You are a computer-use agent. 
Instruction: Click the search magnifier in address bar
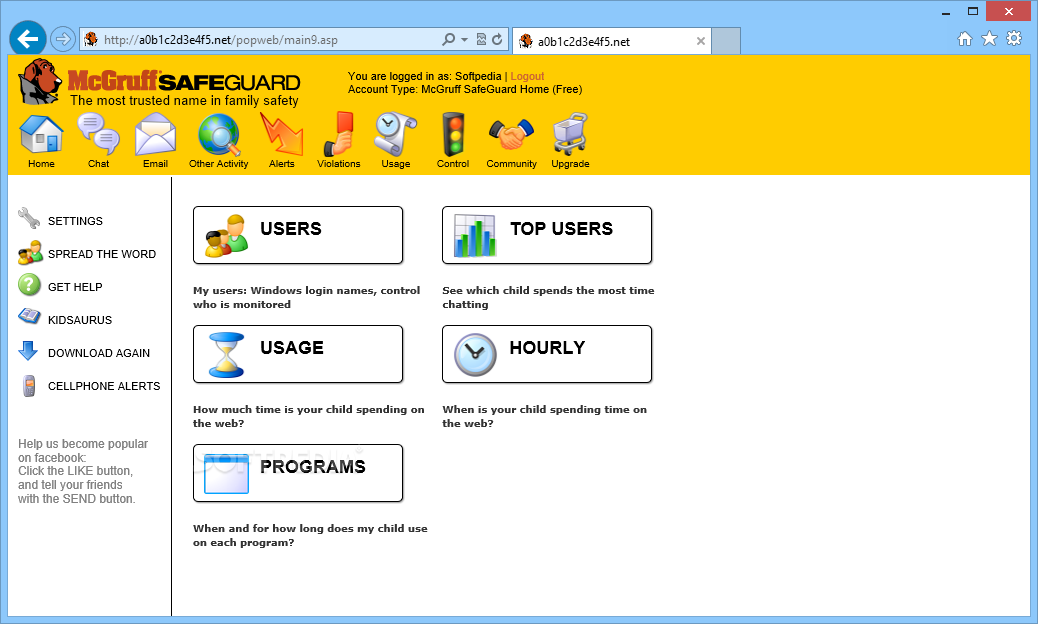click(x=448, y=40)
